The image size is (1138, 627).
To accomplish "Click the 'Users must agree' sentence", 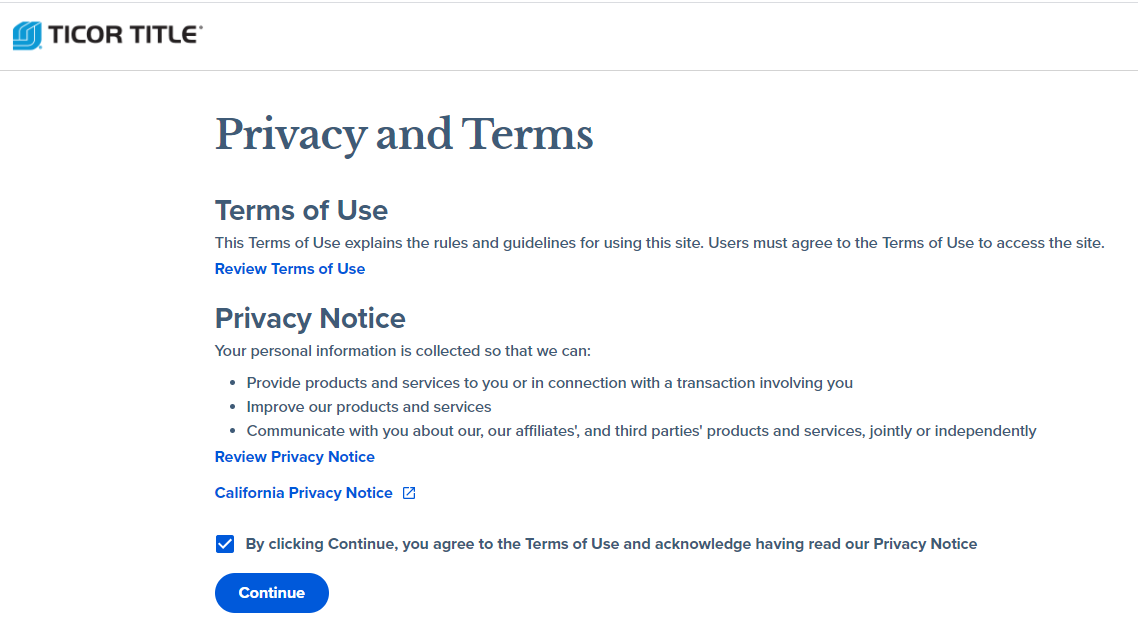I will tap(906, 243).
